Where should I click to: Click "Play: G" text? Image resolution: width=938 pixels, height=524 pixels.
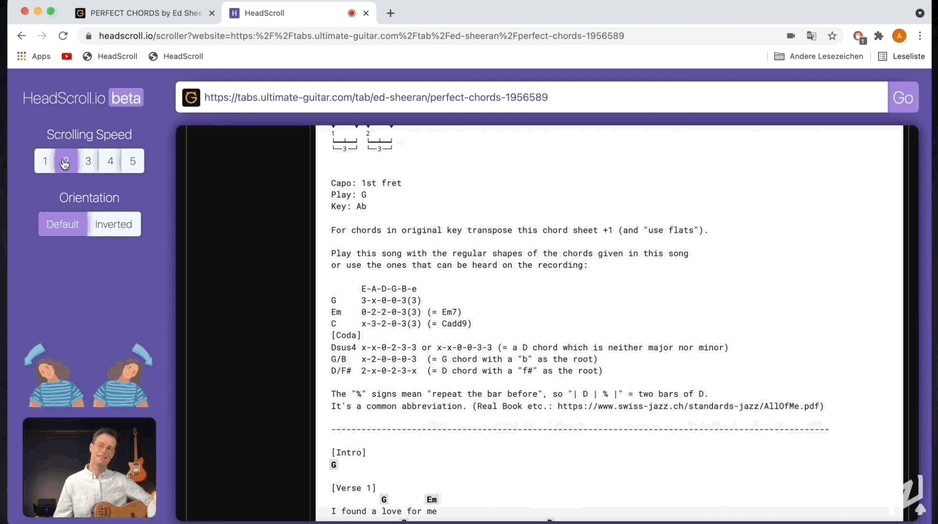pyautogui.click(x=349, y=195)
